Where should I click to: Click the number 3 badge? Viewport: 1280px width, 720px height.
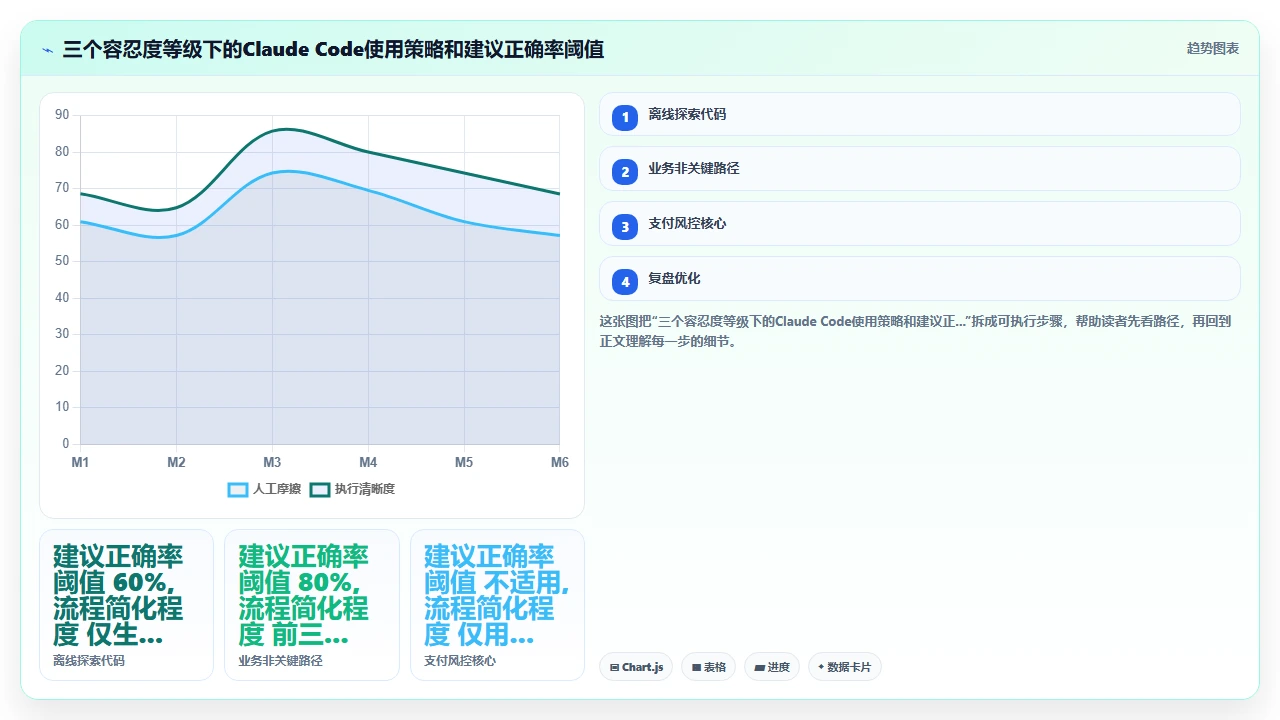[x=625, y=227]
